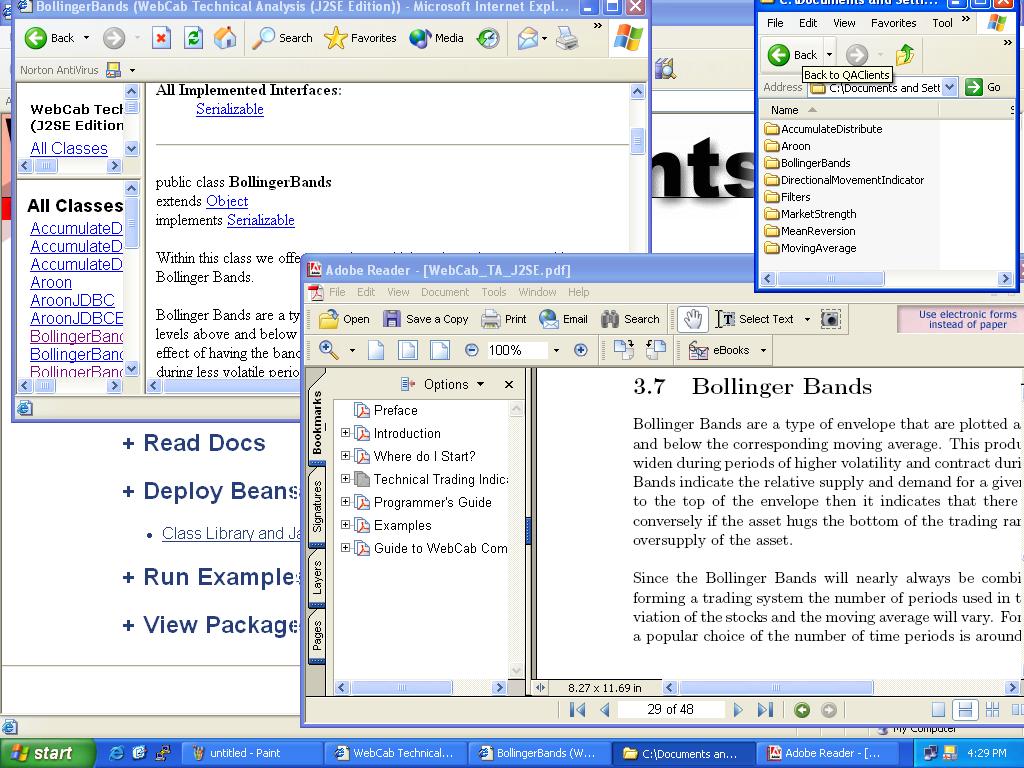Viewport: 1024px width, 768px height.
Task: Click the Actual Size page icon
Action: click(376, 350)
